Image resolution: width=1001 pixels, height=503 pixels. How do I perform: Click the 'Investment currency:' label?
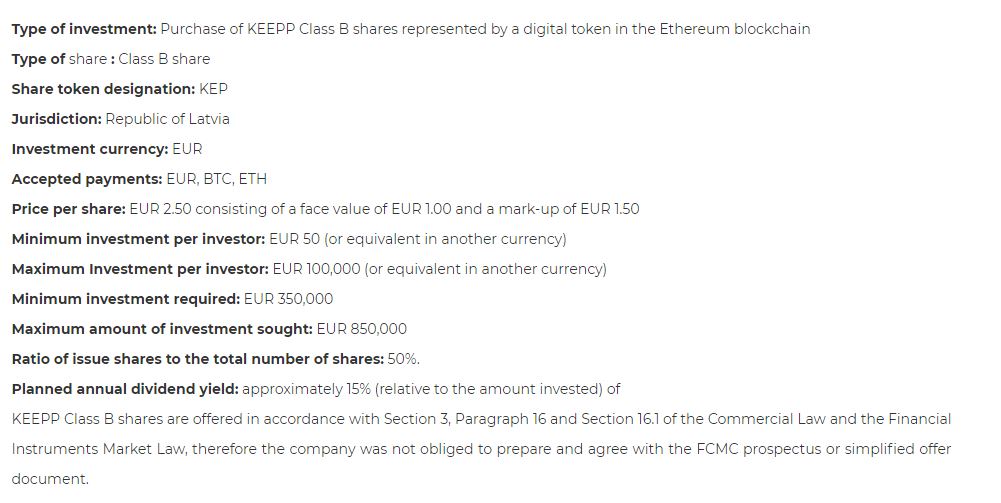tap(90, 149)
